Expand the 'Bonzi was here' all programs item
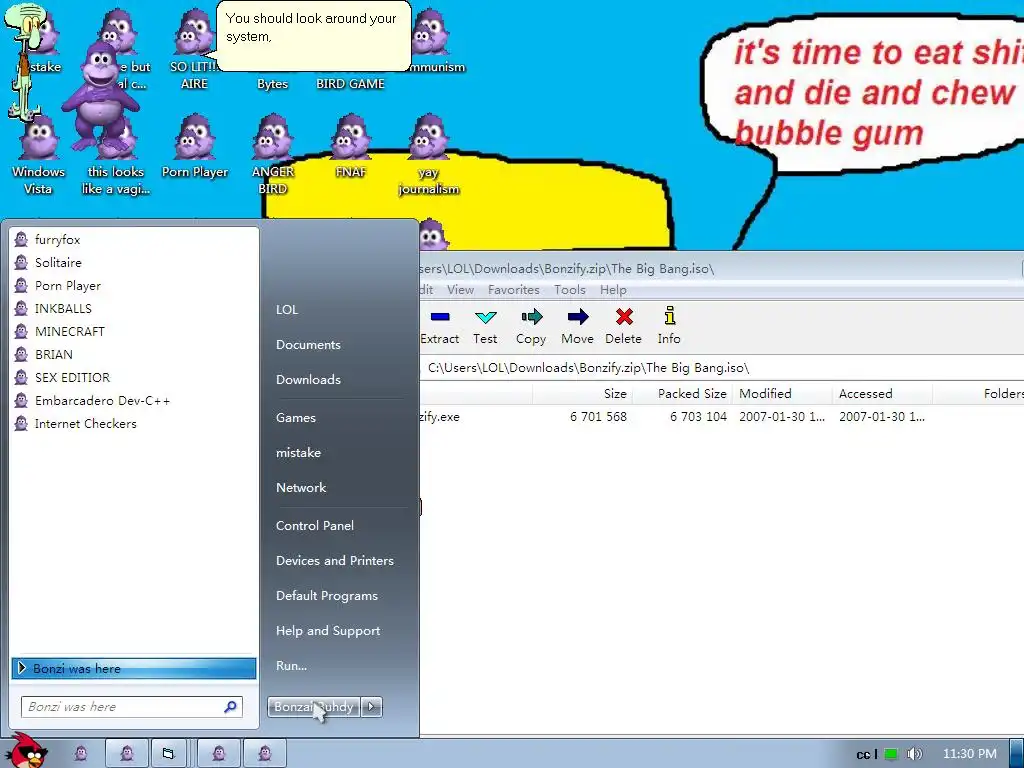The width and height of the screenshot is (1024, 768). (x=134, y=668)
